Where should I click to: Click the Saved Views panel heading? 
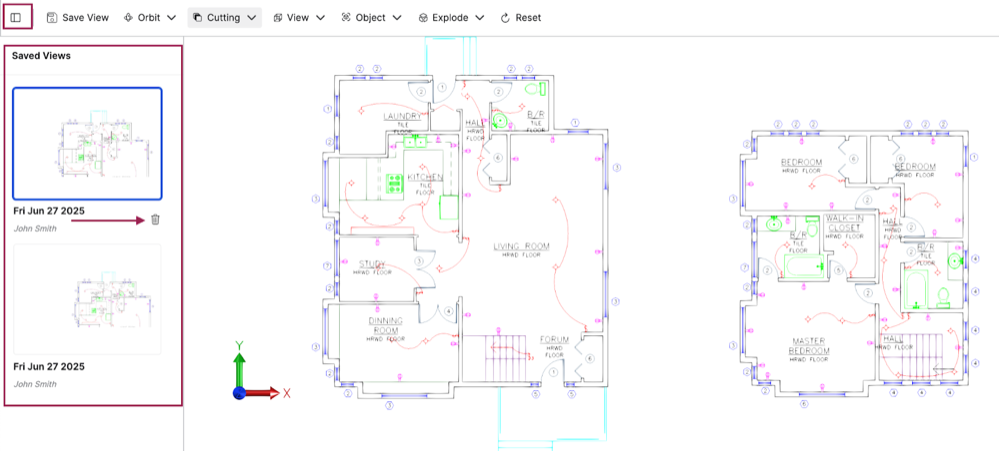tap(41, 55)
